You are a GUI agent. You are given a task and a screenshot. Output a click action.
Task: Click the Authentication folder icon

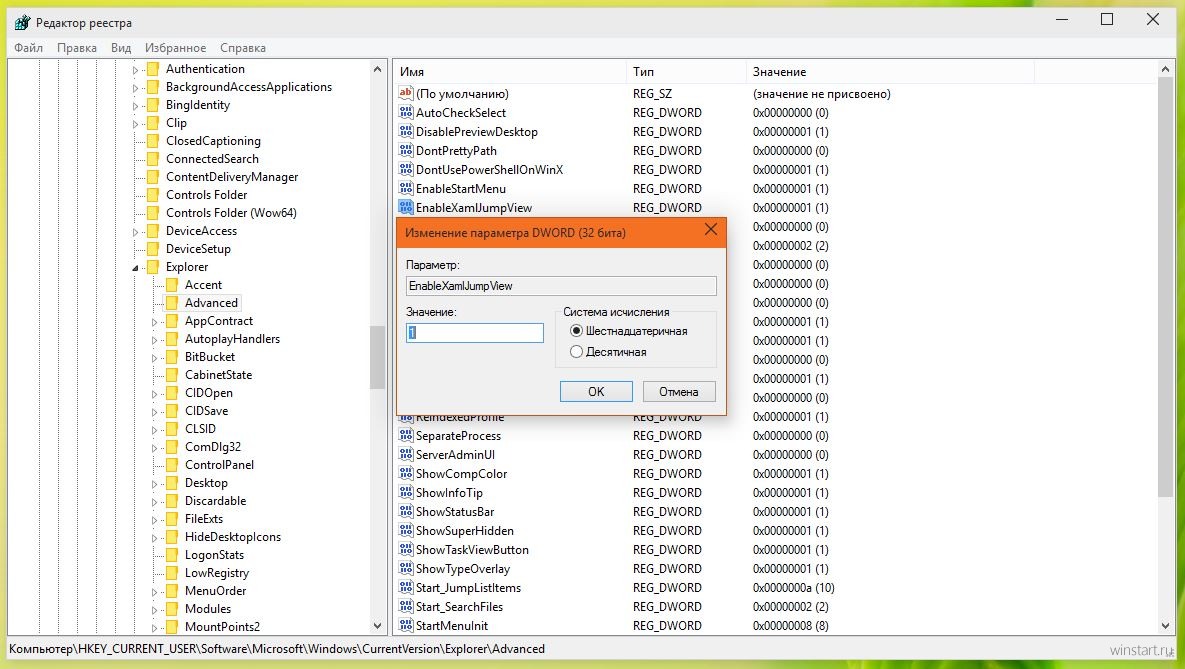click(153, 69)
